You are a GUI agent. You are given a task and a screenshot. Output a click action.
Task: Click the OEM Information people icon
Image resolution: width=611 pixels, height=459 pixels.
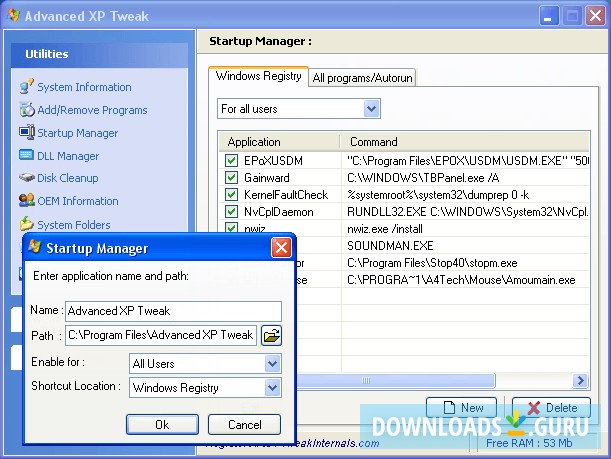[x=26, y=200]
